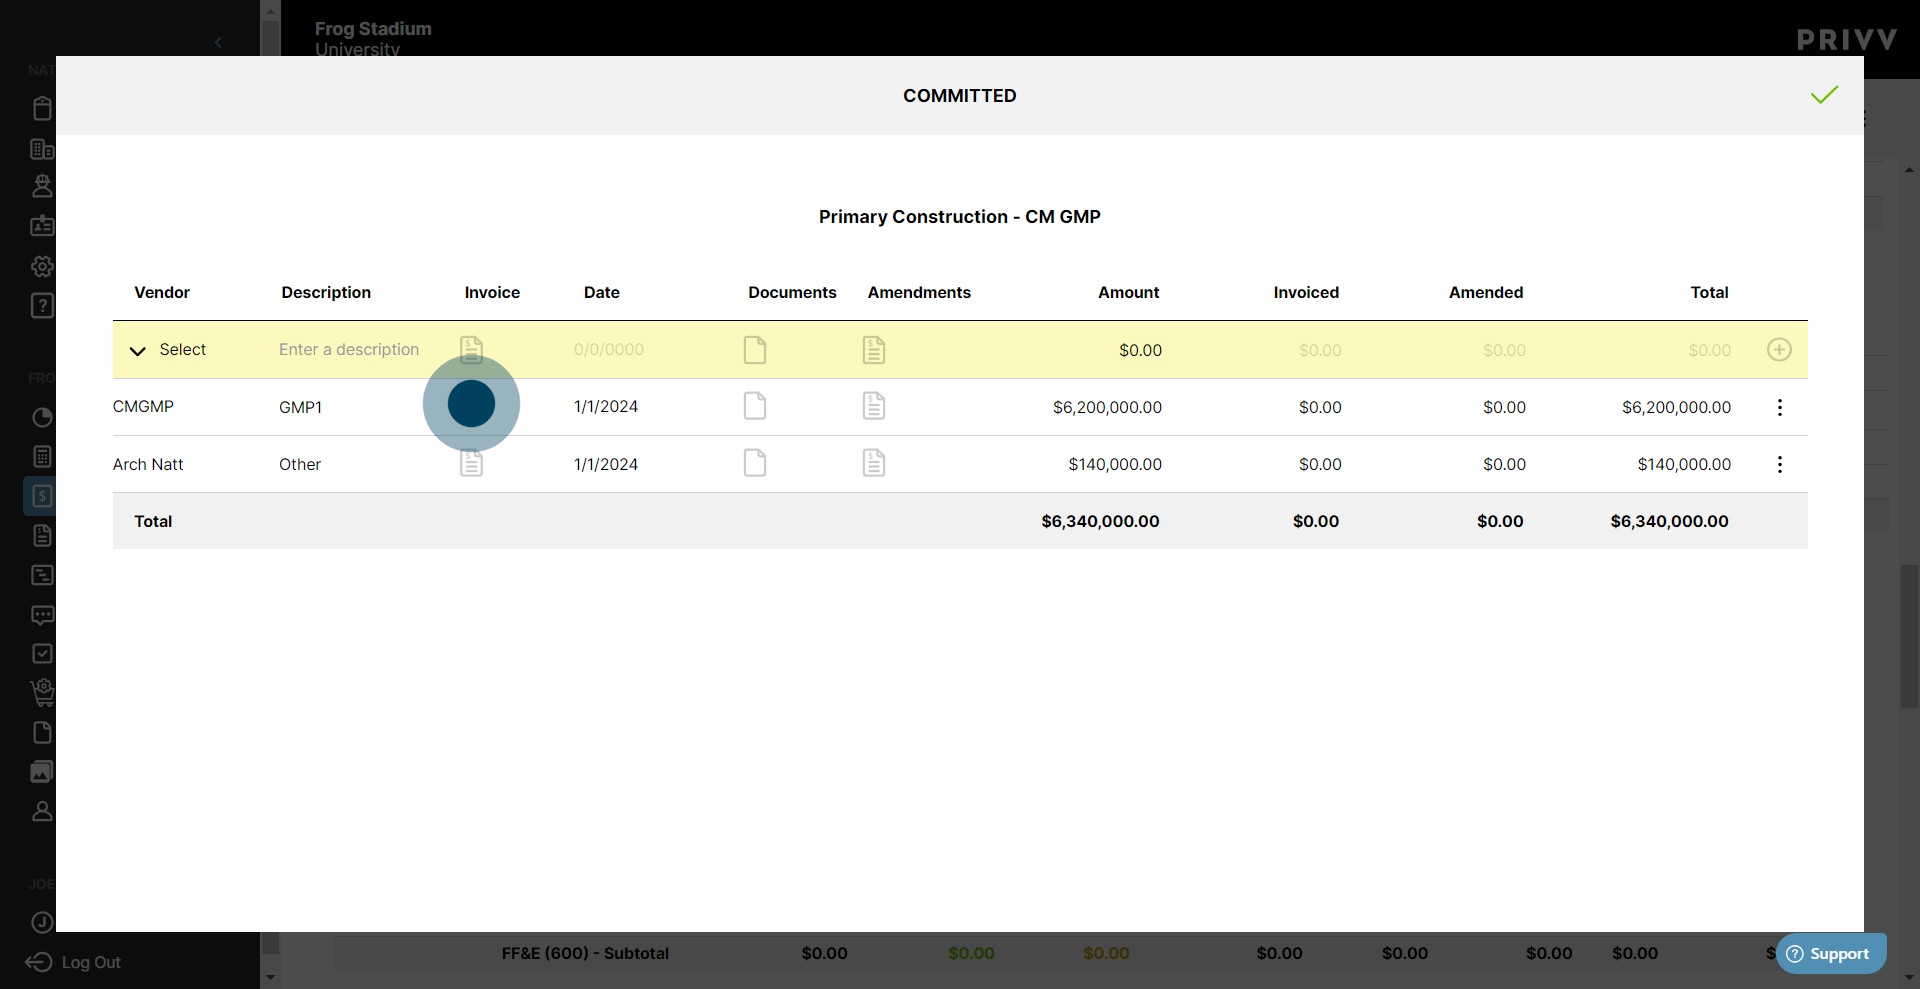
Task: Click the 0/0/0000 date field
Action: coord(609,349)
